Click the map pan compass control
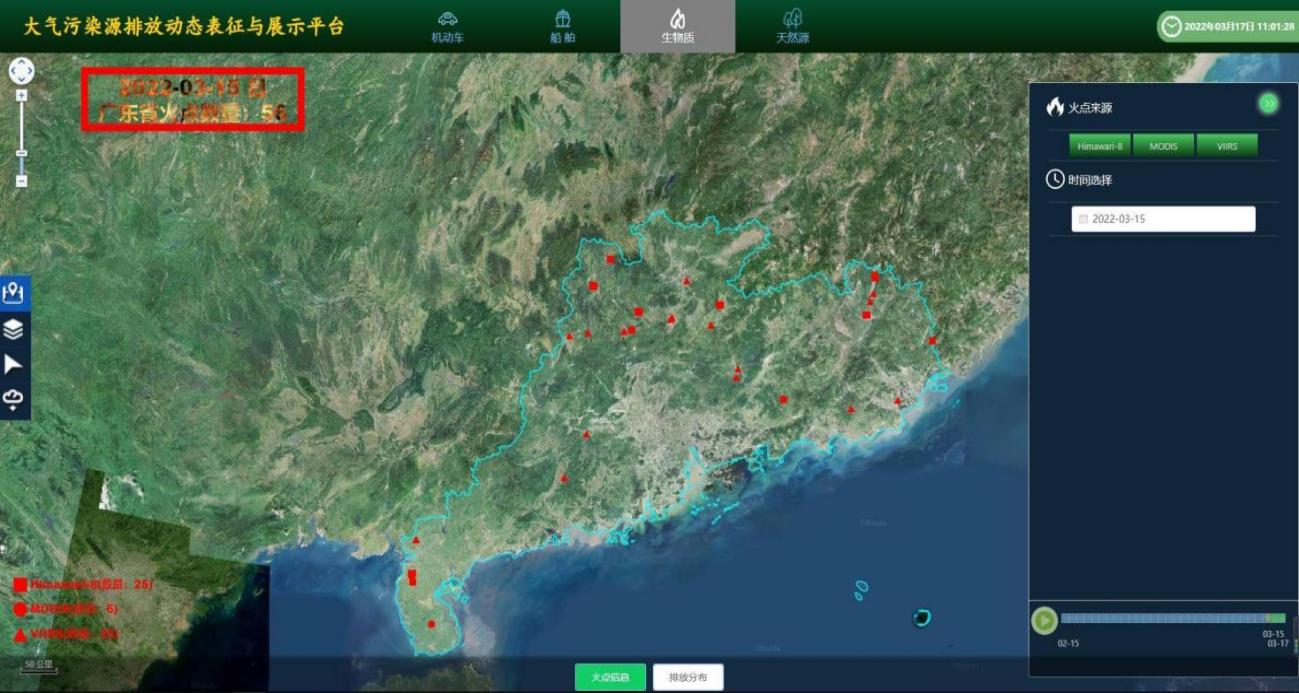1299x693 pixels. click(21, 70)
